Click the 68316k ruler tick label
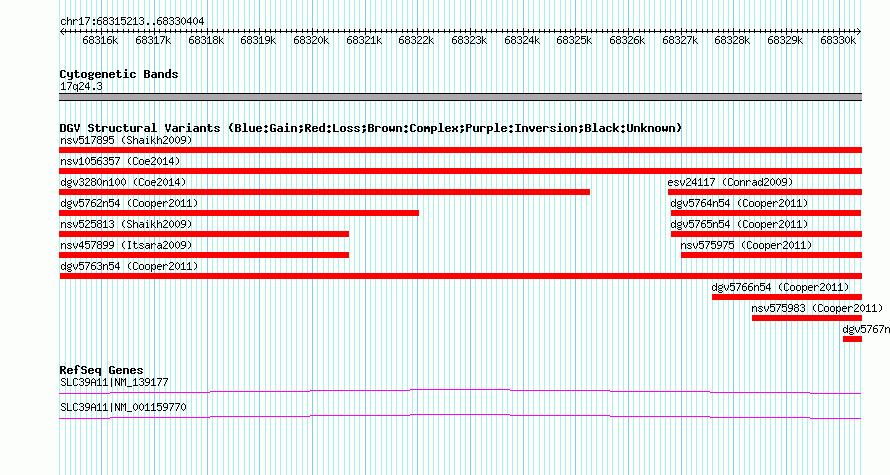This screenshot has width=890, height=475. point(100,40)
